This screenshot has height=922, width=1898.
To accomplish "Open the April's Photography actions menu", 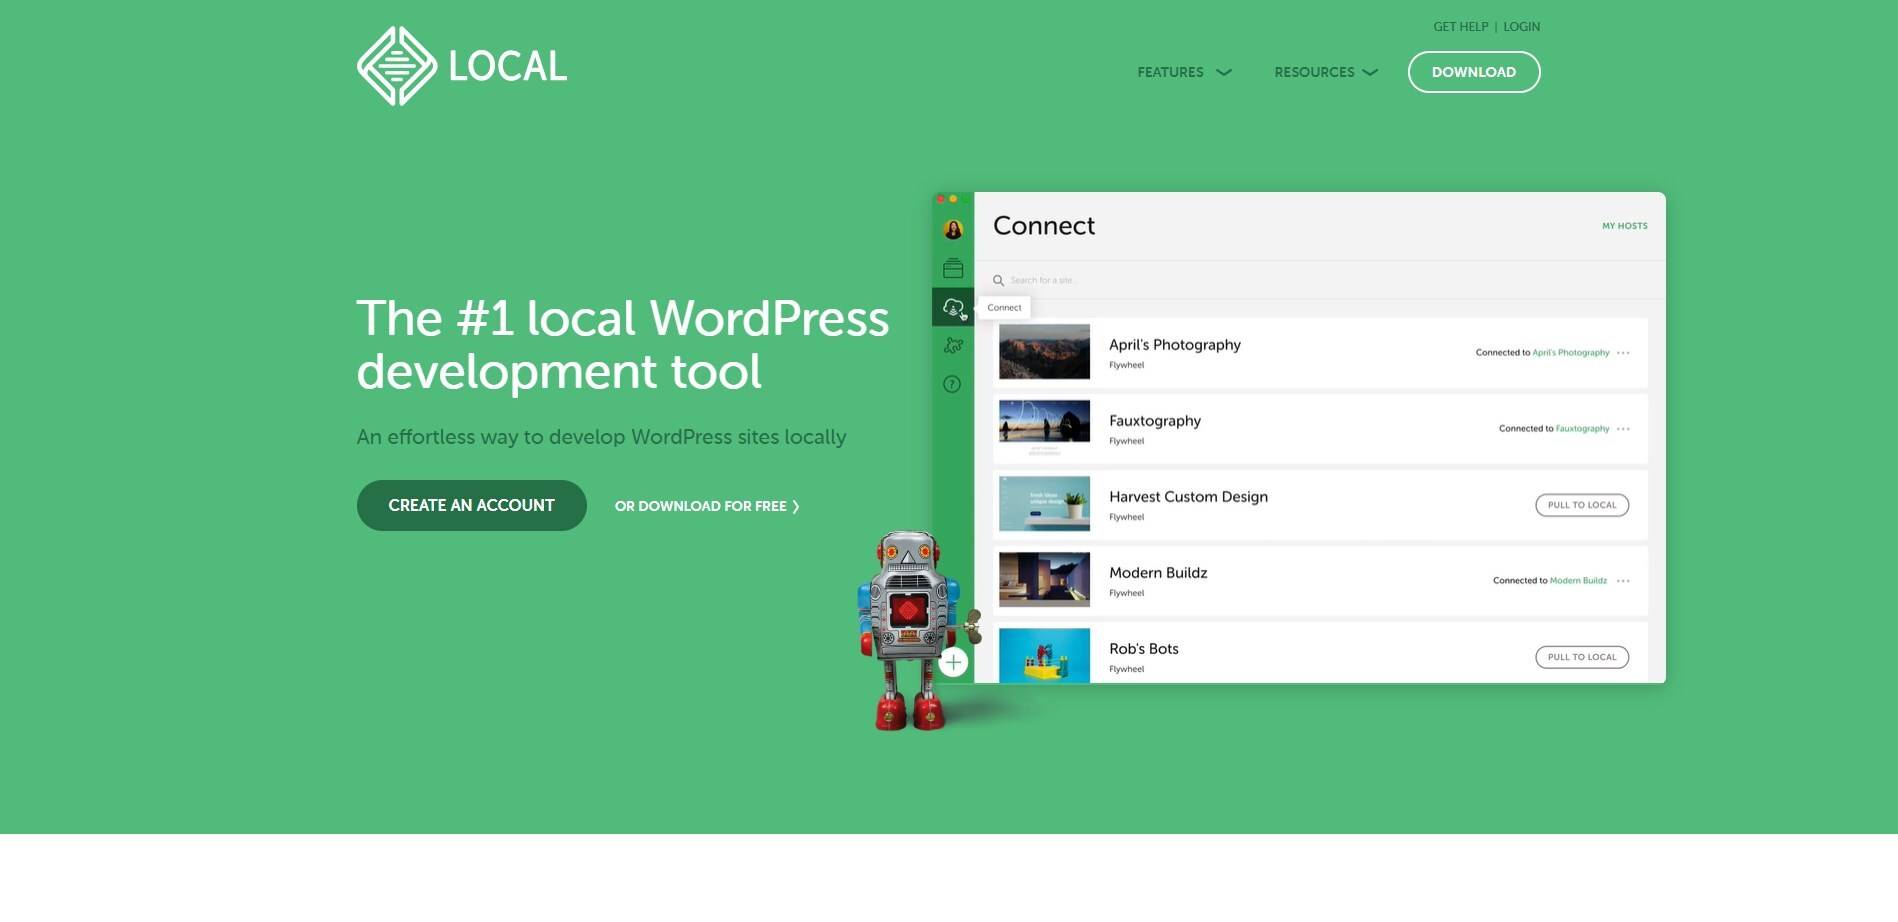I will (1624, 352).
